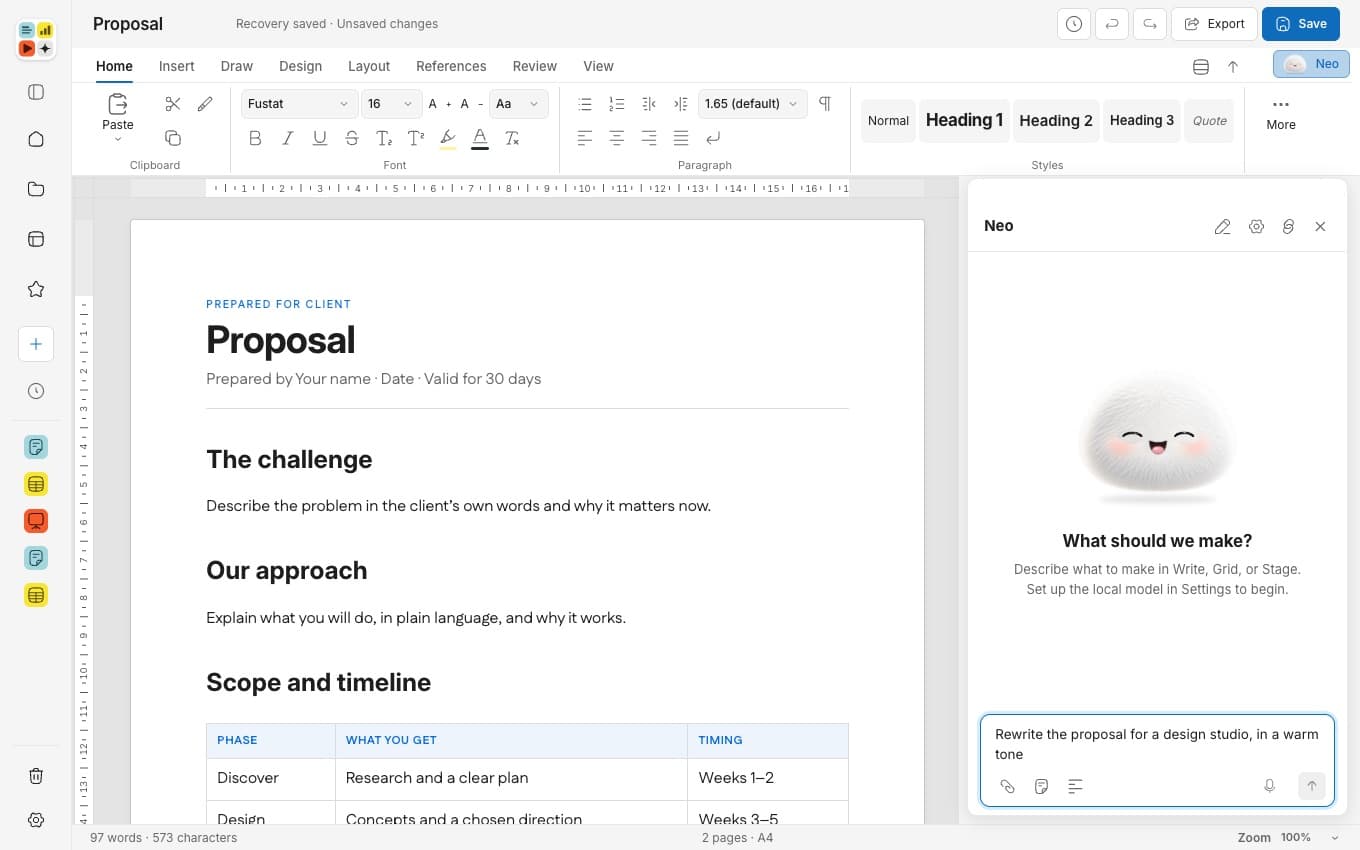Open Neo panel settings gear
Viewport: 1360px width, 850px height.
tap(1256, 226)
